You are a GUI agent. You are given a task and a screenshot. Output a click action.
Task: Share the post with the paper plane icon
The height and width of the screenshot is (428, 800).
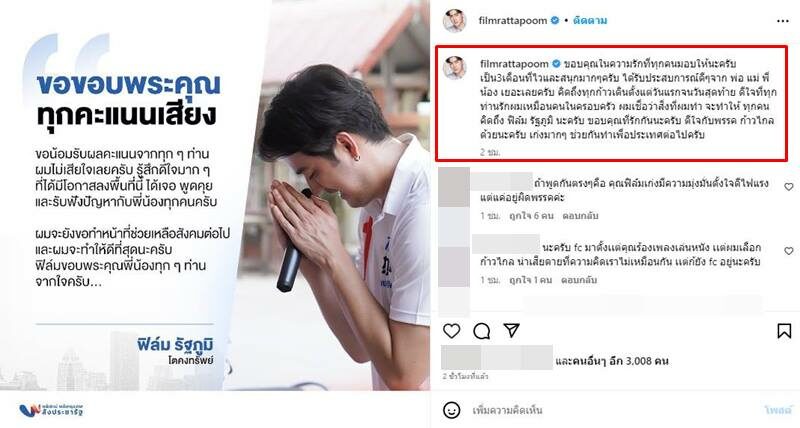click(x=511, y=331)
